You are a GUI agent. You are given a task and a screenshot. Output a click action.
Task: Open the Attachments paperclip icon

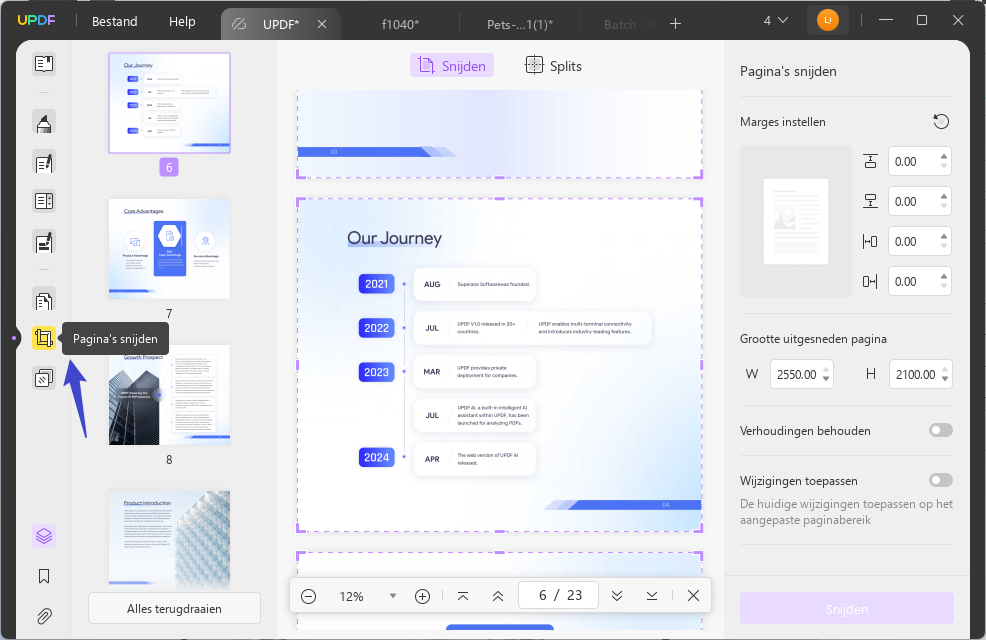point(44,616)
